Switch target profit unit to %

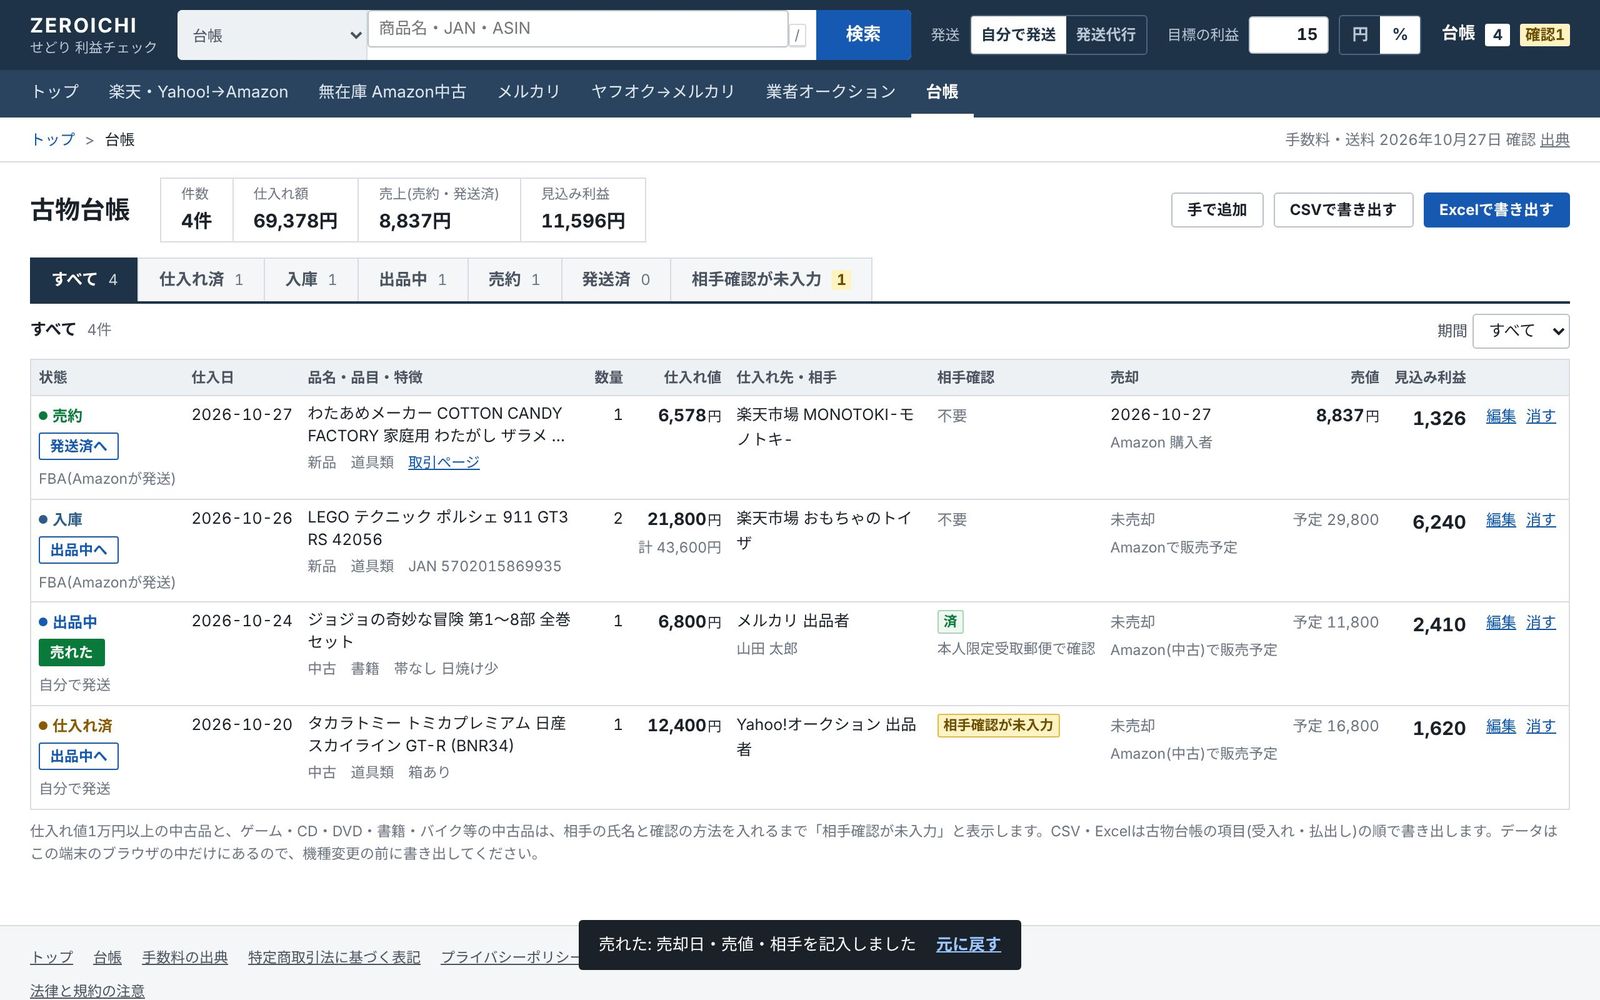pos(1400,35)
